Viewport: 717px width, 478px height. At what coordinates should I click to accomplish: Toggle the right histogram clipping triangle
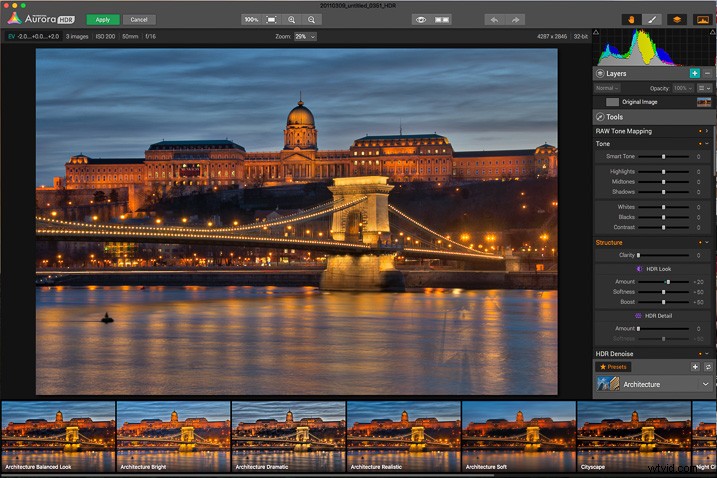pyautogui.click(x=713, y=32)
